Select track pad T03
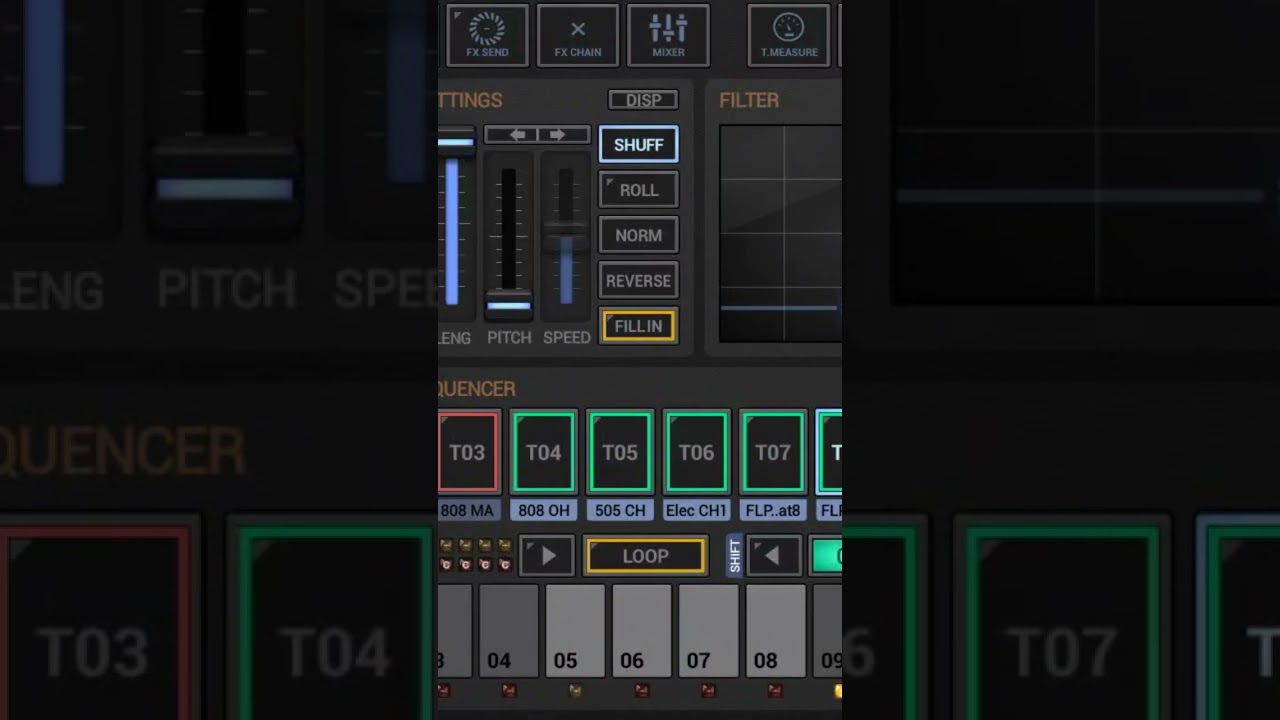The image size is (1280, 720). pyautogui.click(x=468, y=452)
